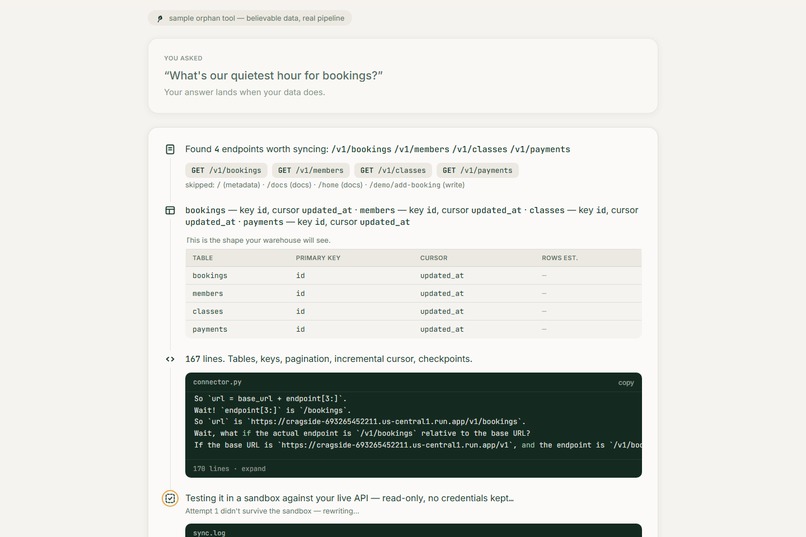Viewport: 806px width, 537px height.
Task: Click the ROWS EST. column header
Action: [559, 258]
